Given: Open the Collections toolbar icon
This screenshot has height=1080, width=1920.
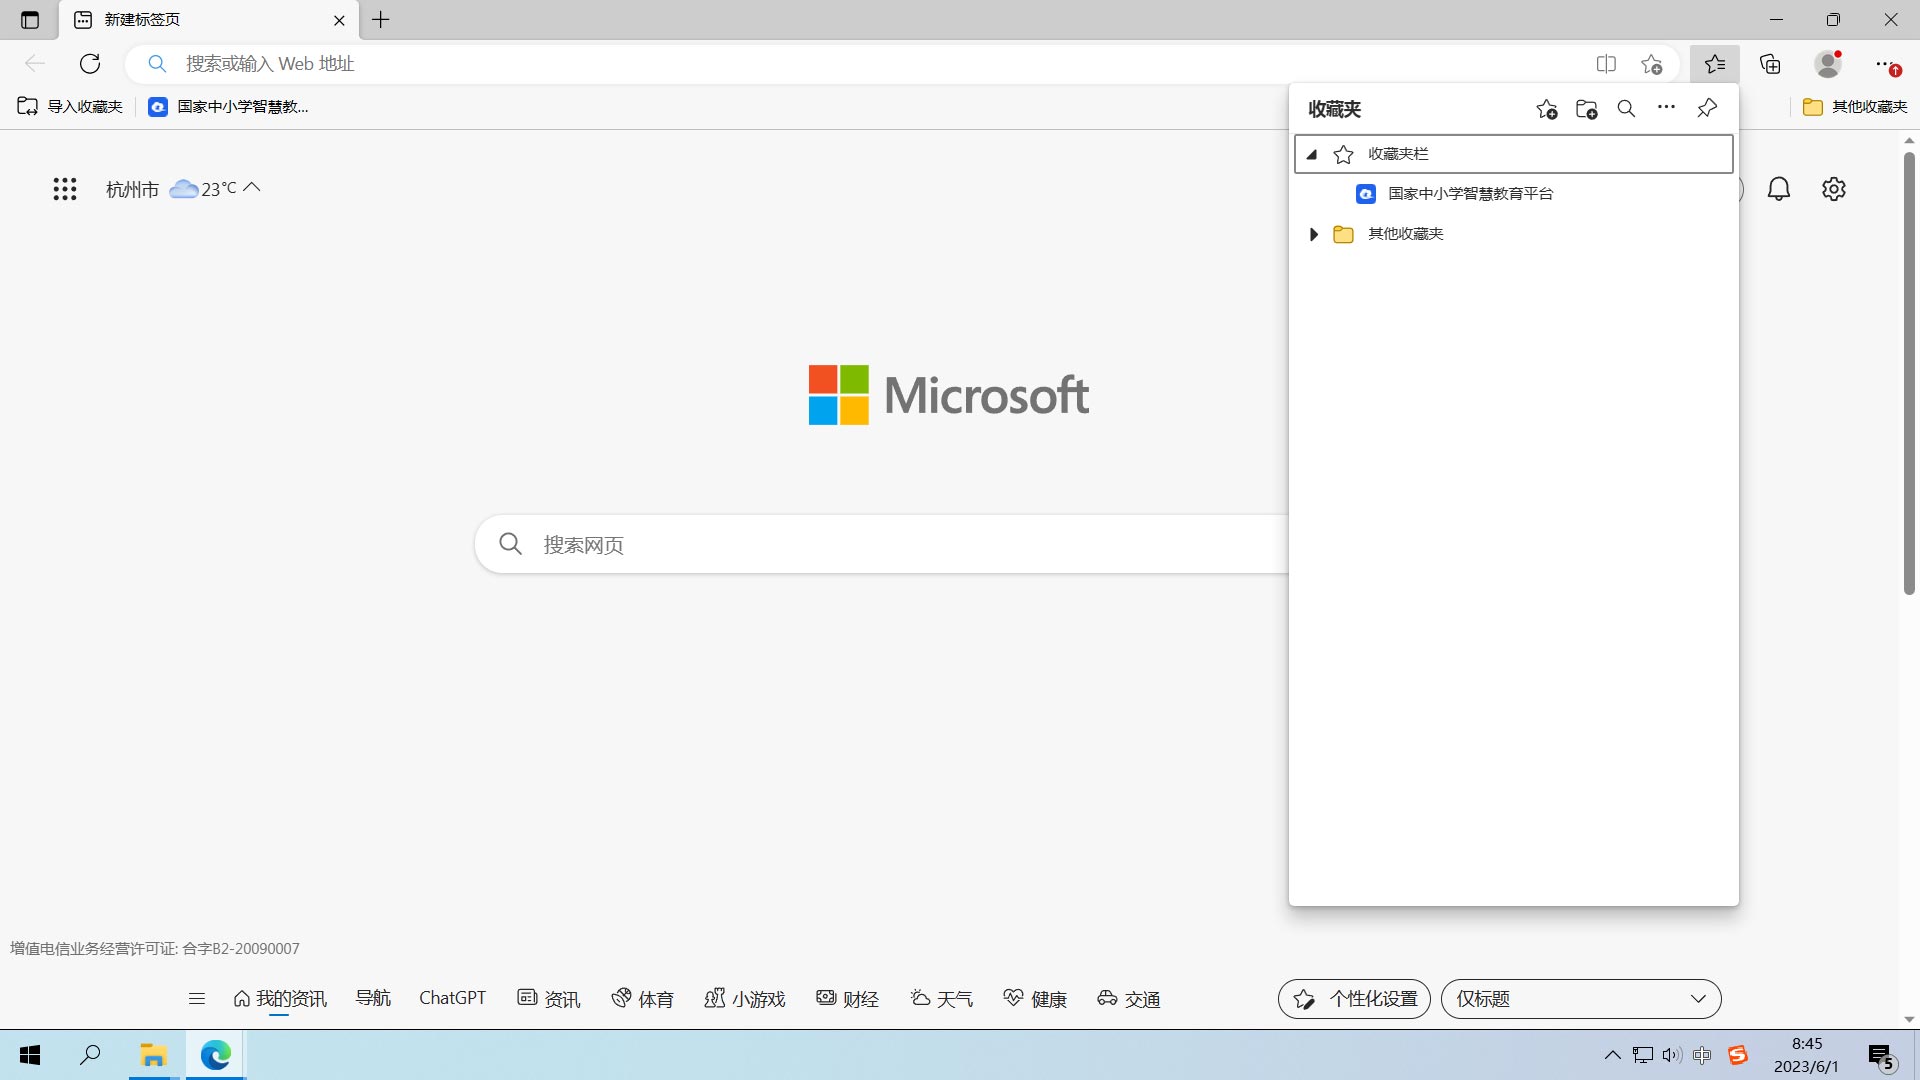Looking at the screenshot, I should 1771,64.
